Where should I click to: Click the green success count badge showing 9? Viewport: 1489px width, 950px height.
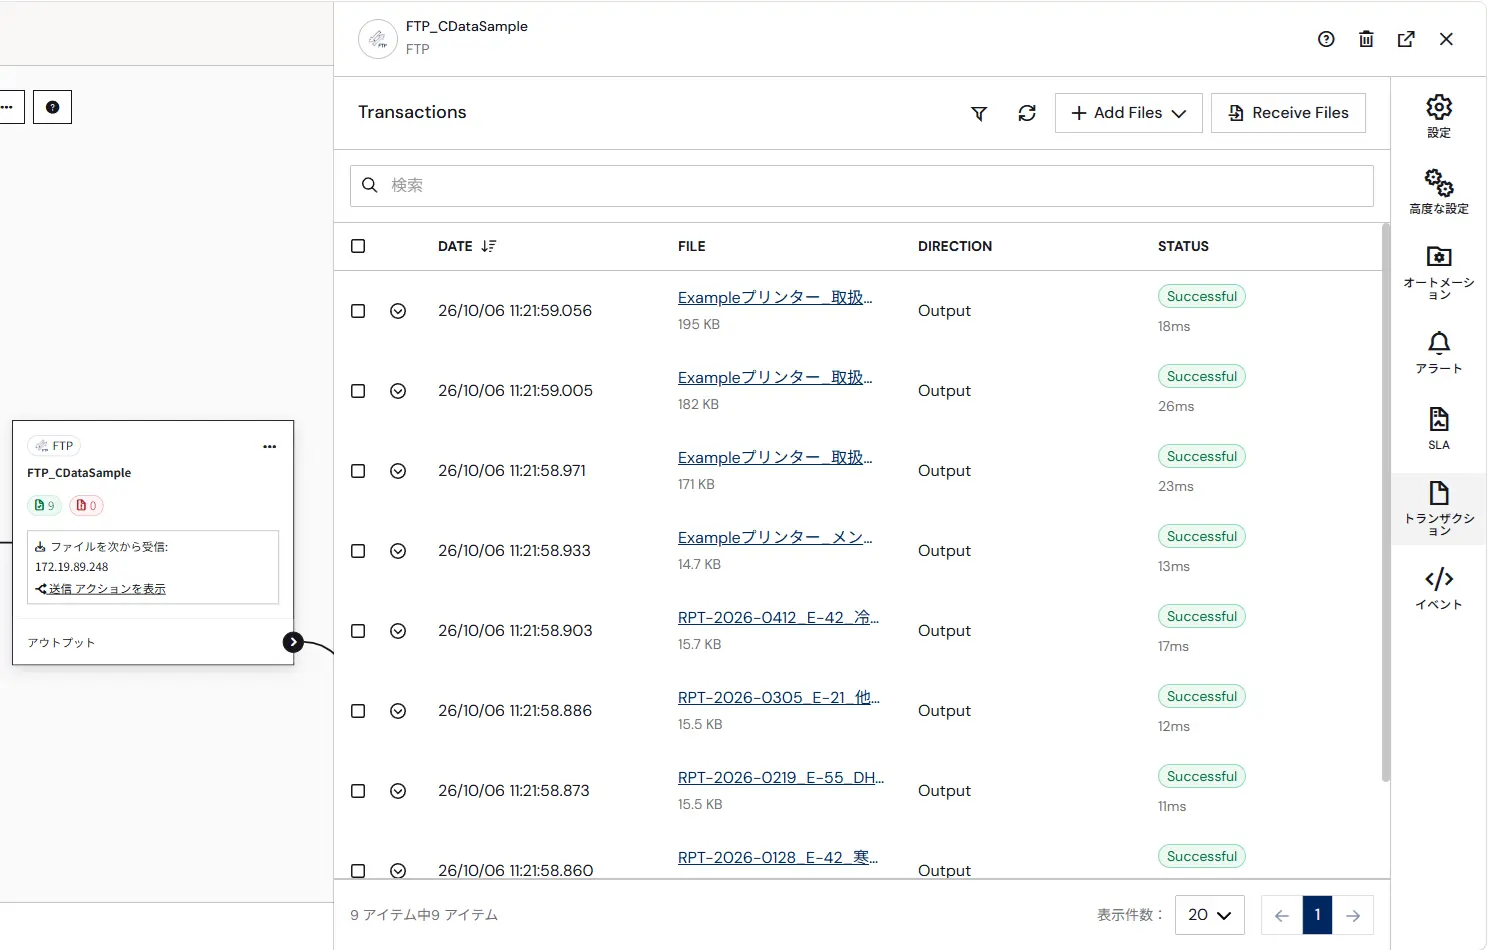coord(44,506)
